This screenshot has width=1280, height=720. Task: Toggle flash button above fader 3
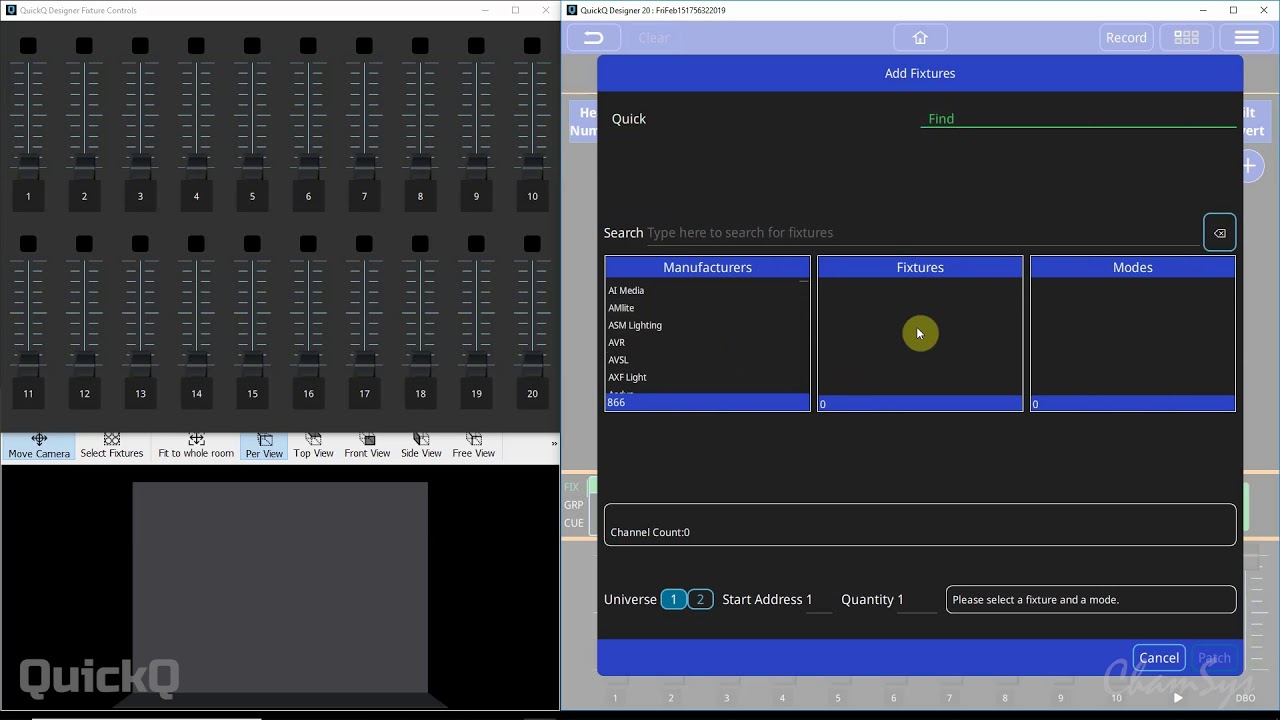point(140,46)
